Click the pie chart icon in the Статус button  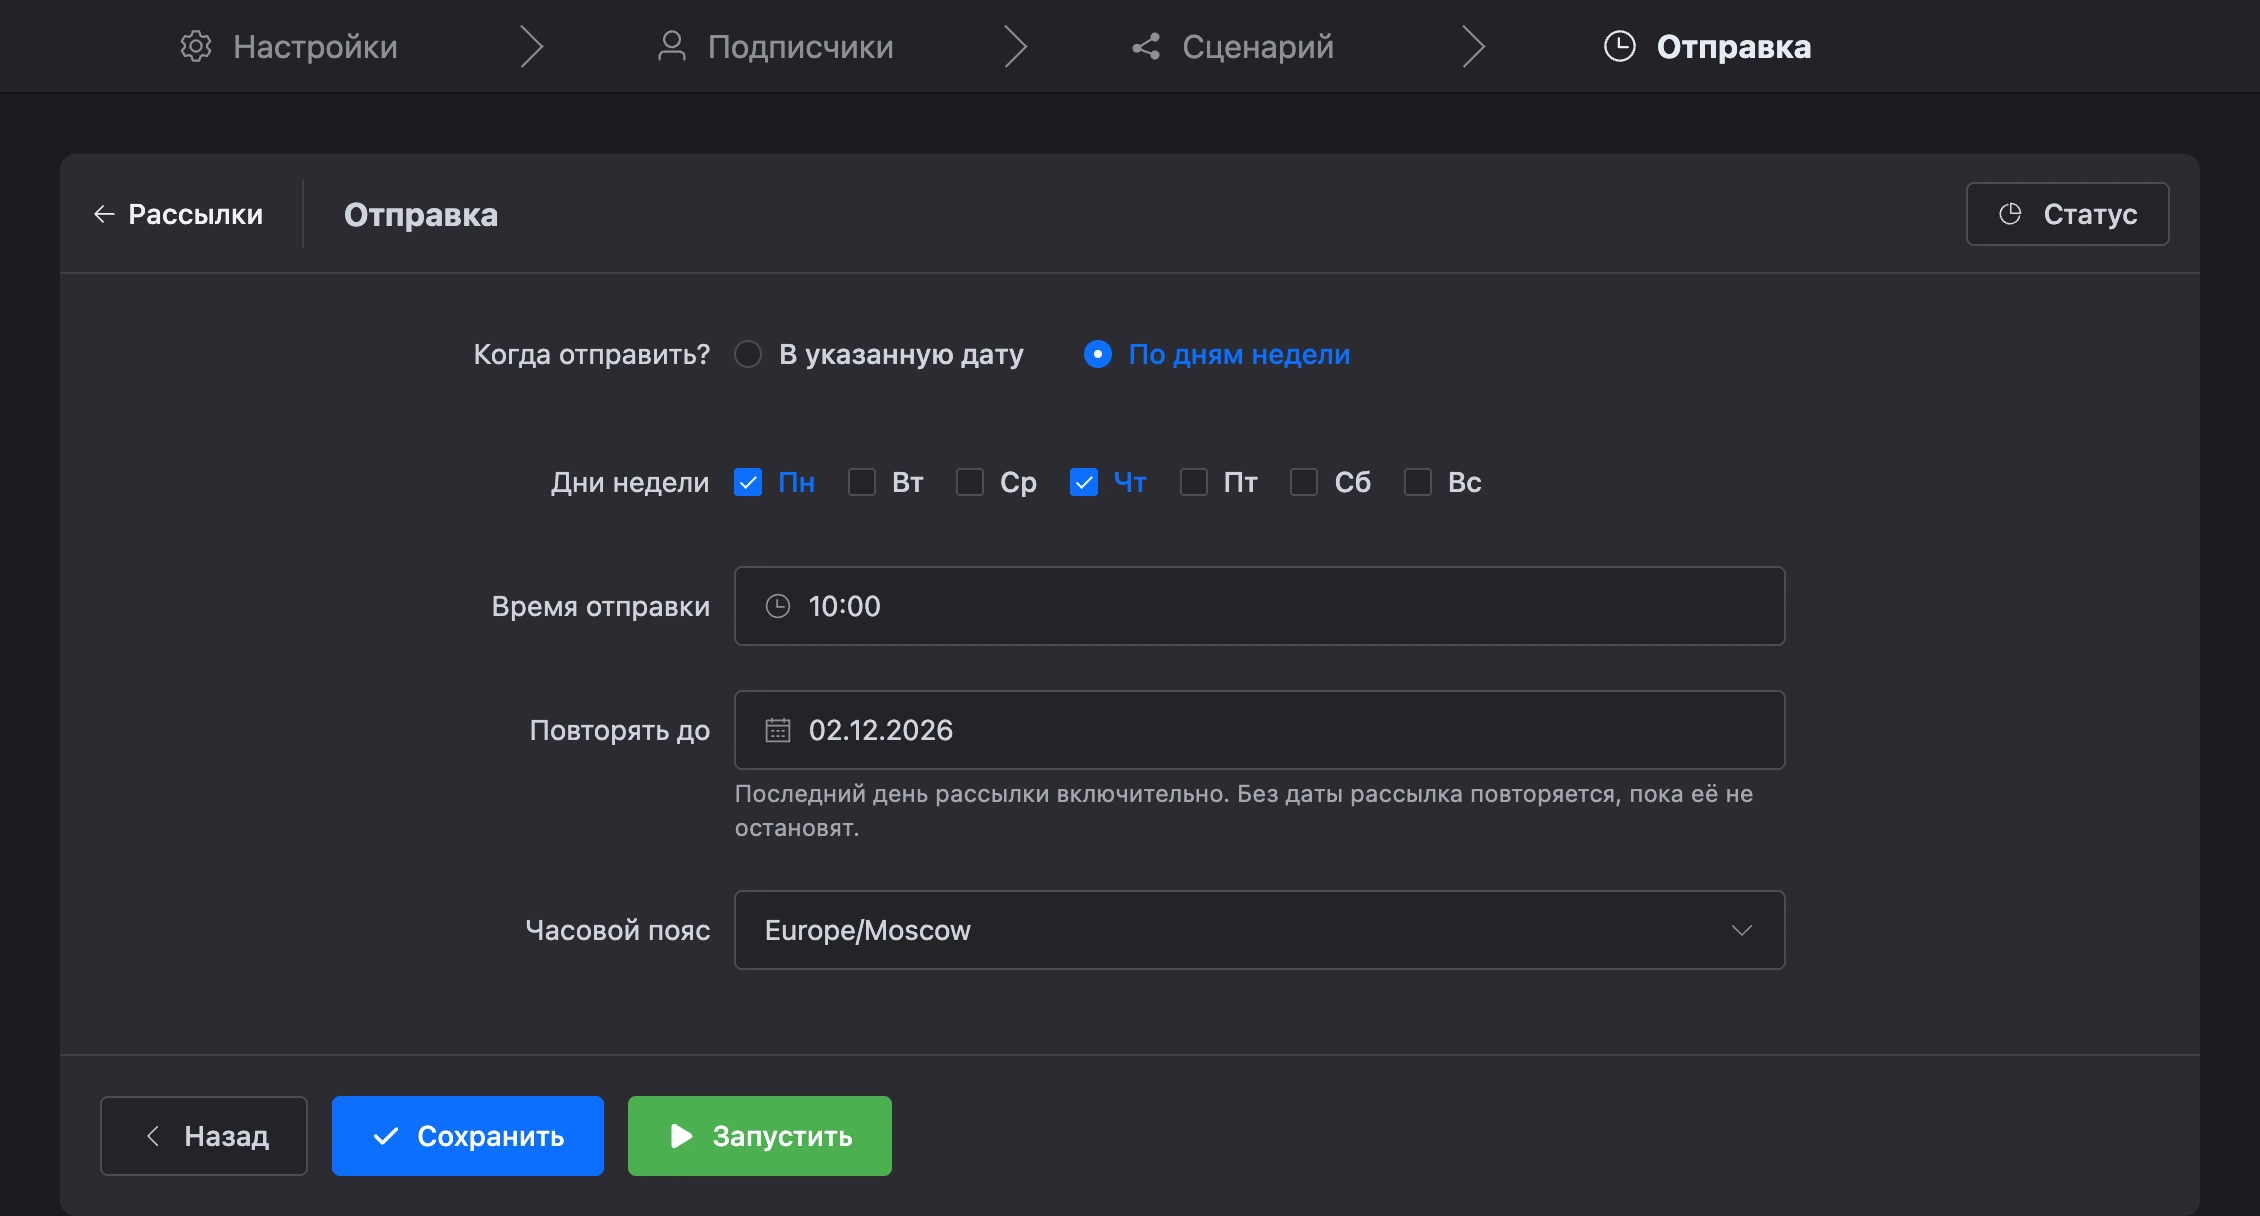click(x=2010, y=214)
